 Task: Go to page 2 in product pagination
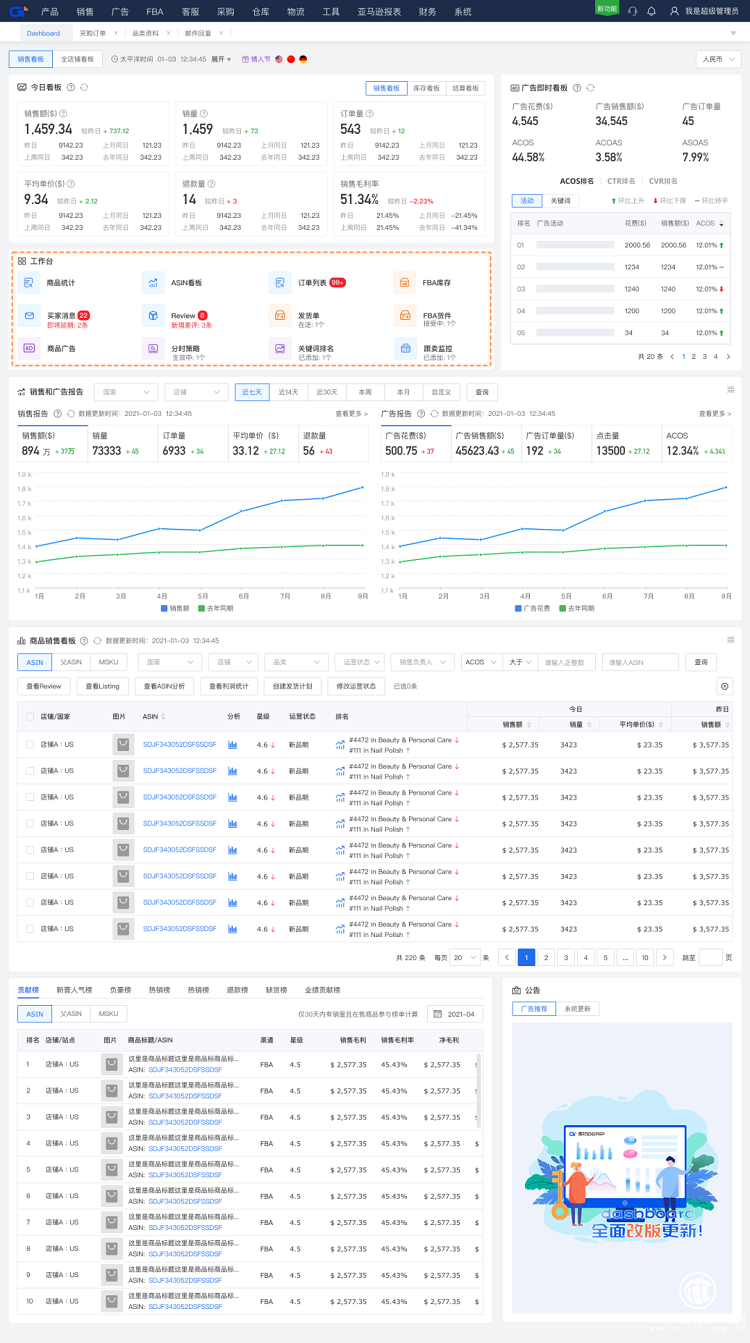click(x=546, y=957)
